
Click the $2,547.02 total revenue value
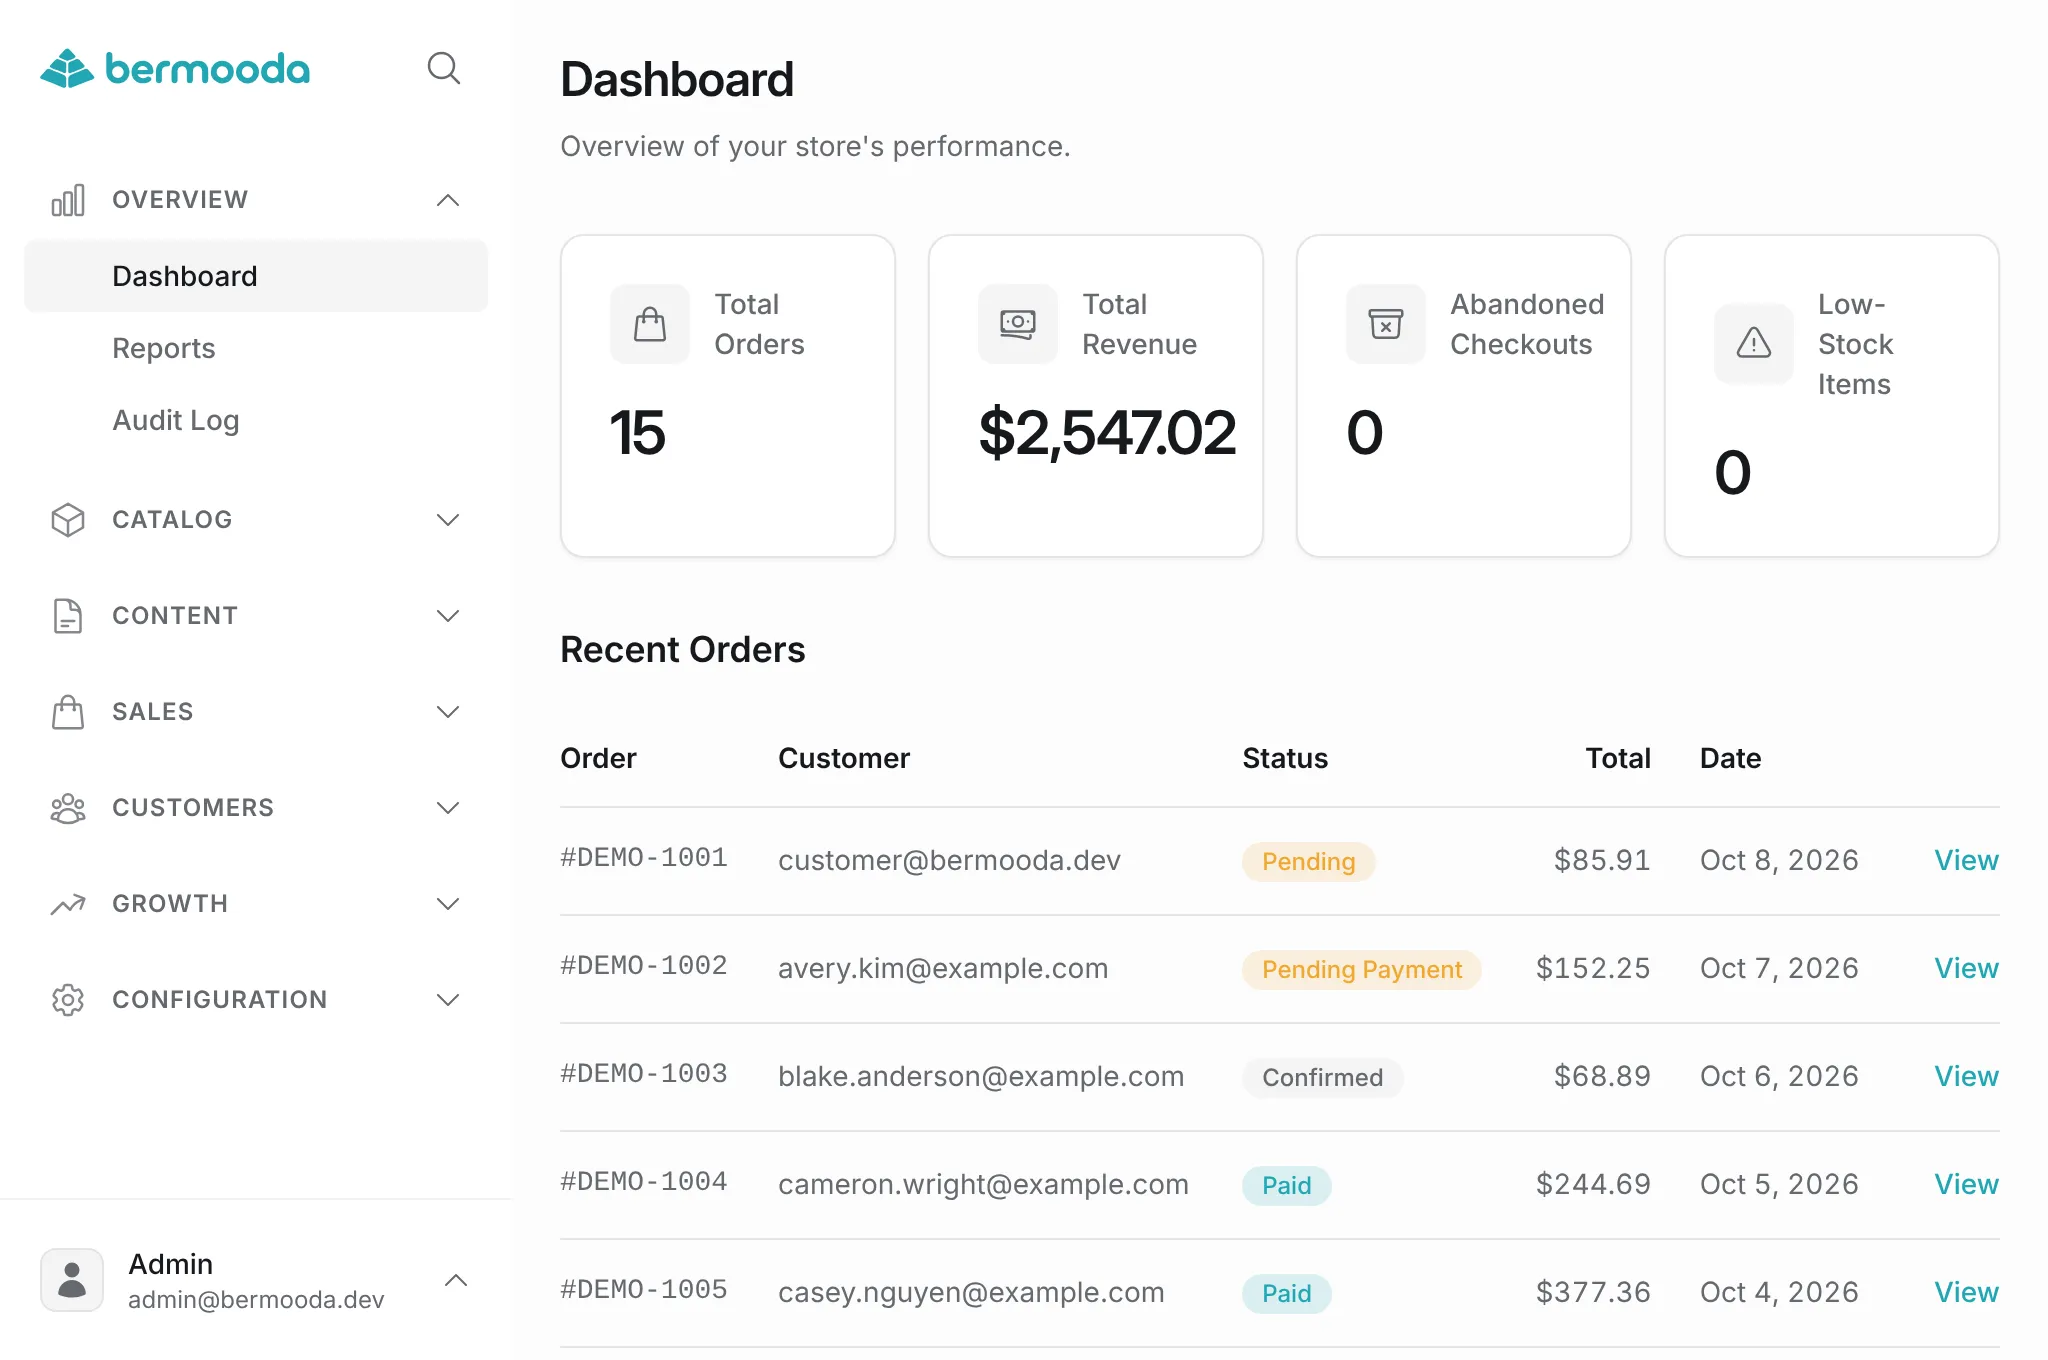point(1107,433)
